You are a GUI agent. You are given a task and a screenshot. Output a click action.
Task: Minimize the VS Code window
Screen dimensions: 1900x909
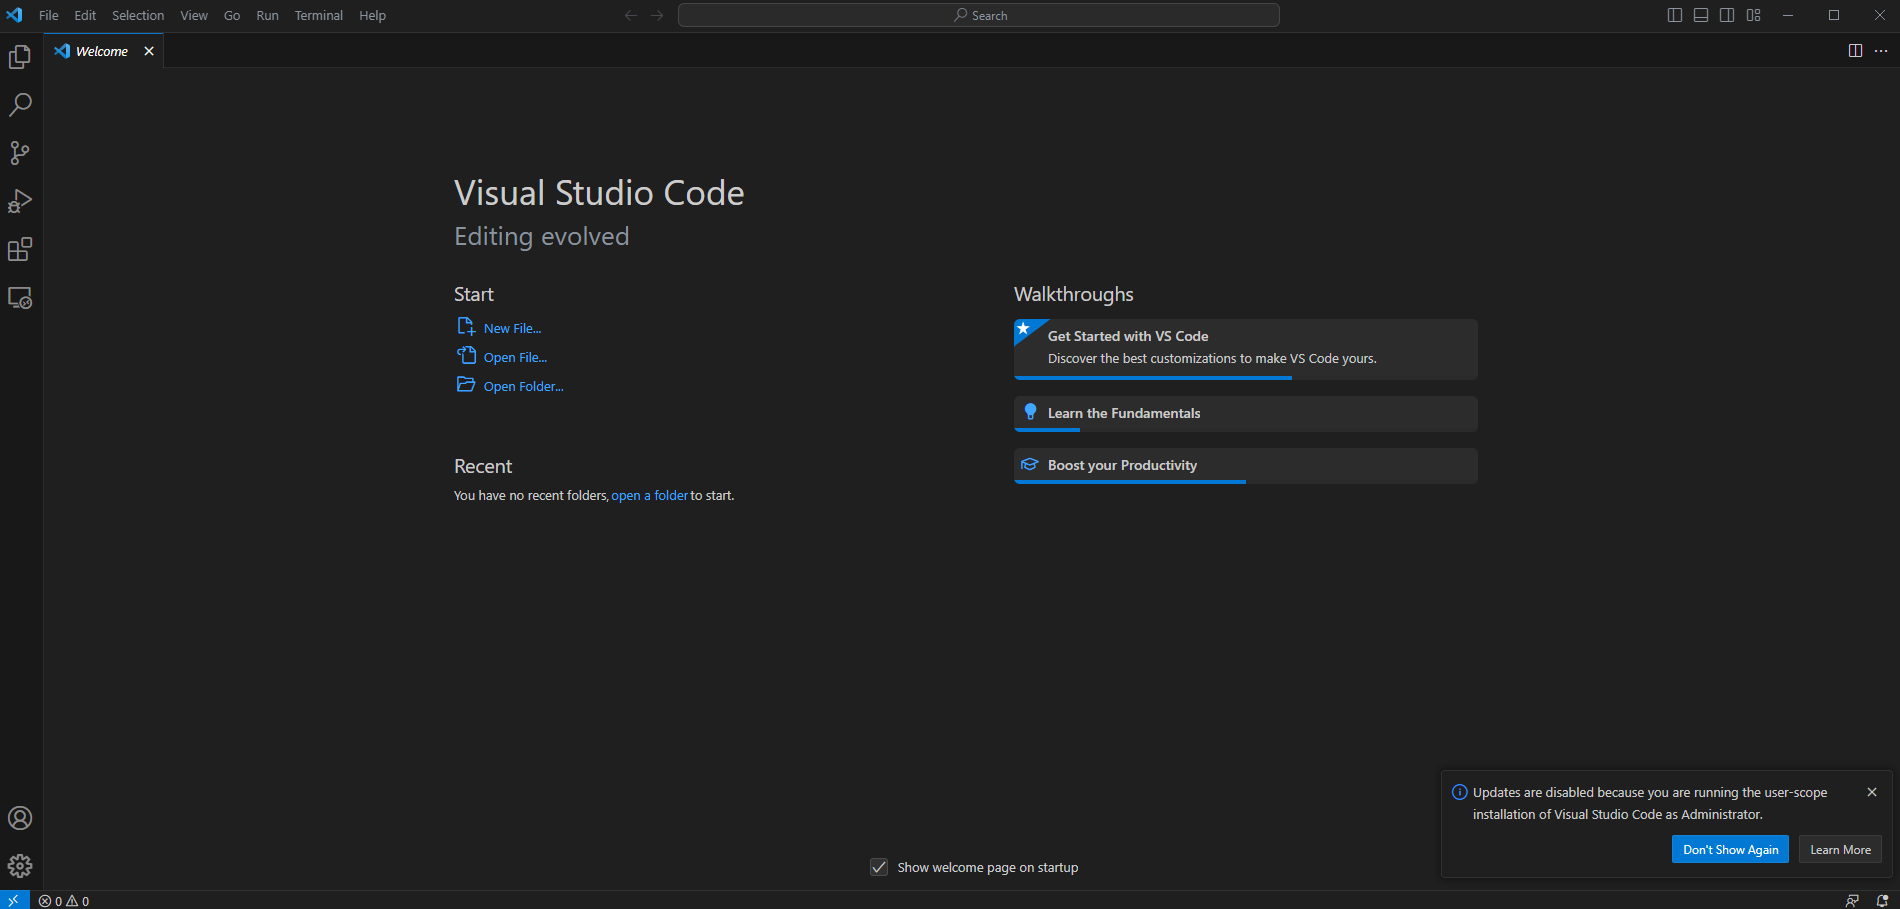click(x=1788, y=15)
